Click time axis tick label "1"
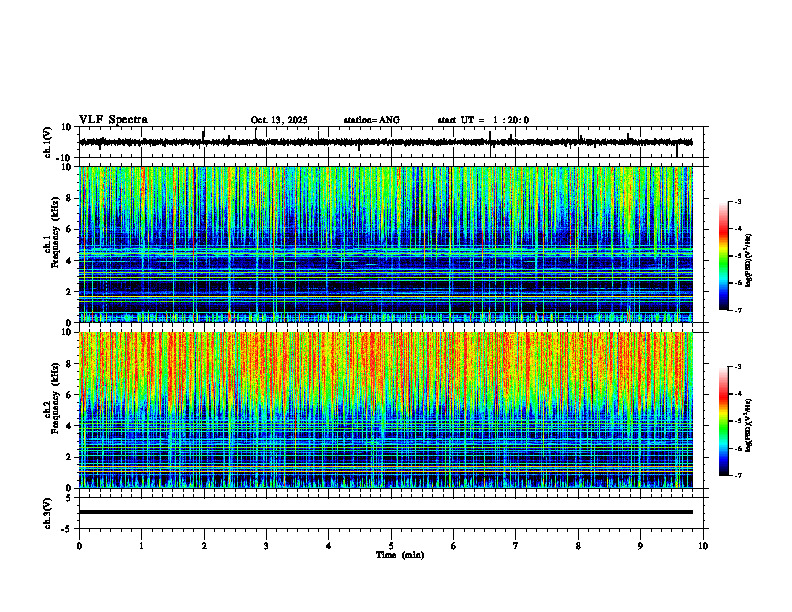 [141, 546]
